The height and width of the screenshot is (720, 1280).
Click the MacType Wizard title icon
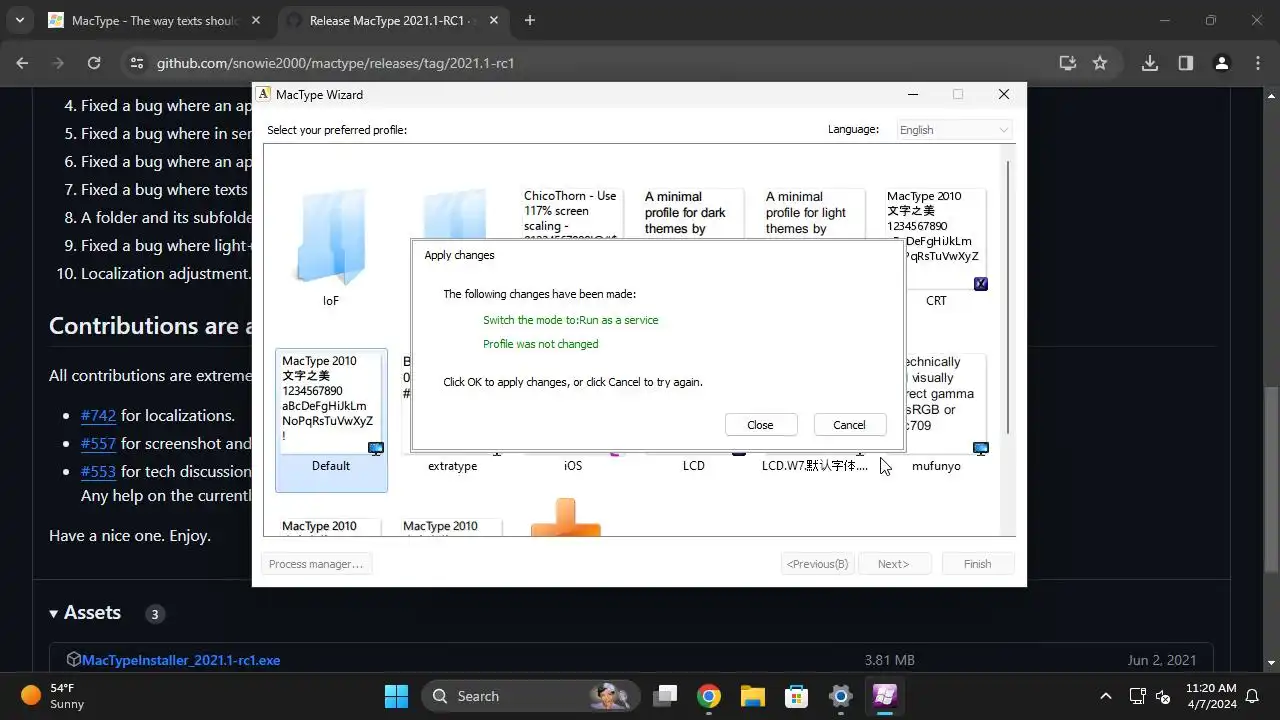click(x=264, y=94)
